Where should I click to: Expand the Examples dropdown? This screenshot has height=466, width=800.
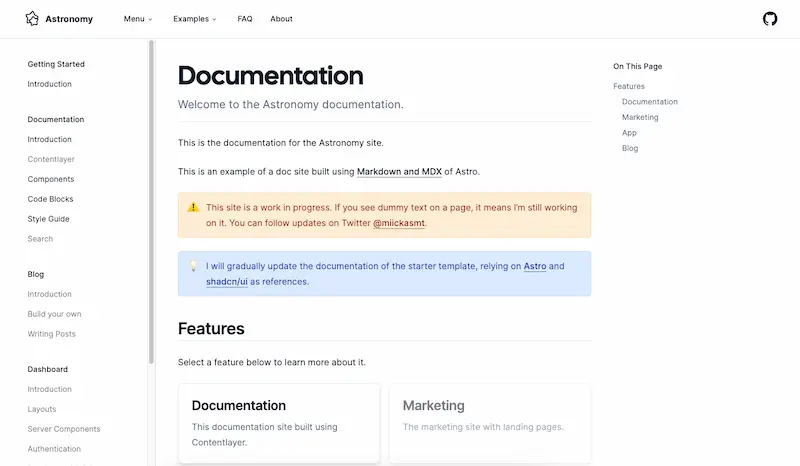coord(194,19)
